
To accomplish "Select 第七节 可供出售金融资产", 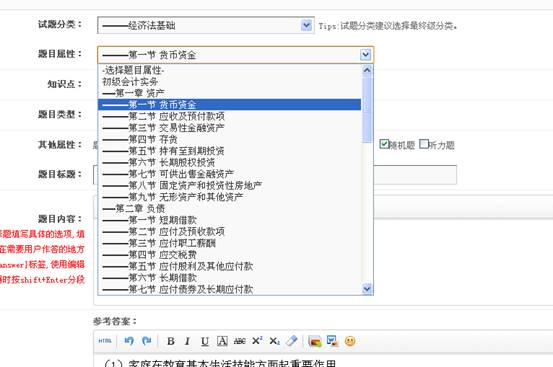I will pos(230,174).
